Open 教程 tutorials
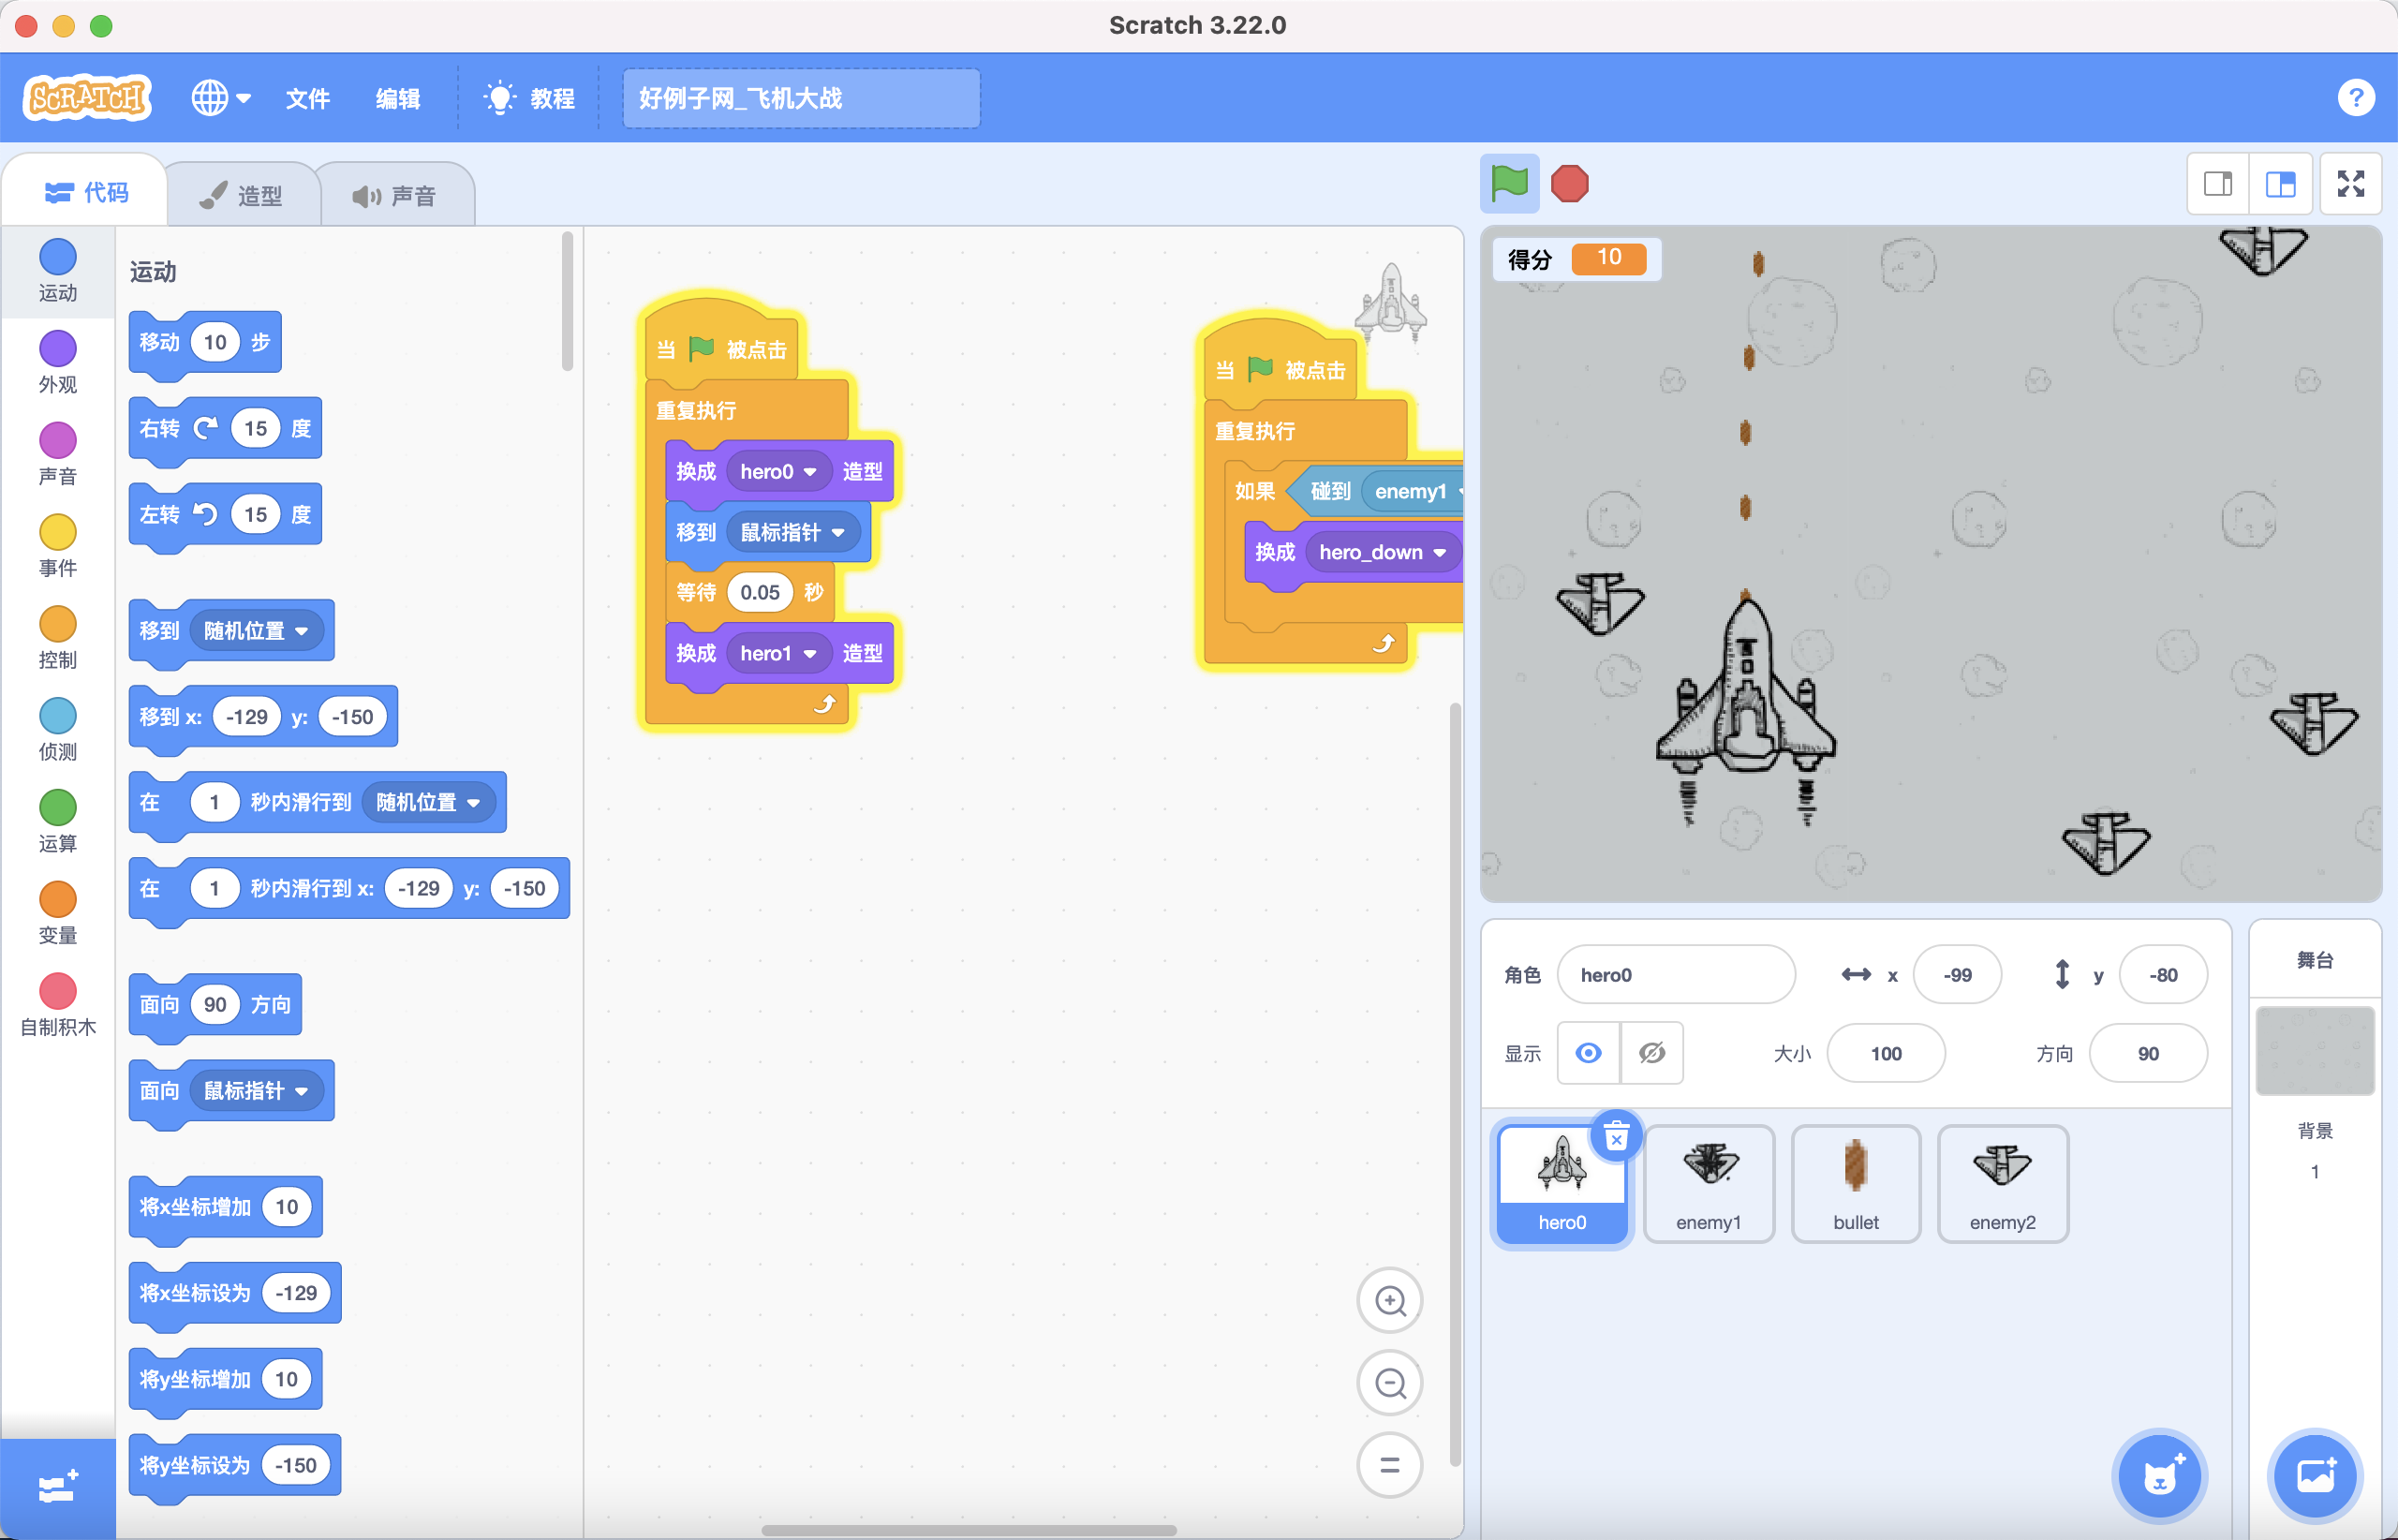This screenshot has height=1540, width=2398. tap(530, 98)
